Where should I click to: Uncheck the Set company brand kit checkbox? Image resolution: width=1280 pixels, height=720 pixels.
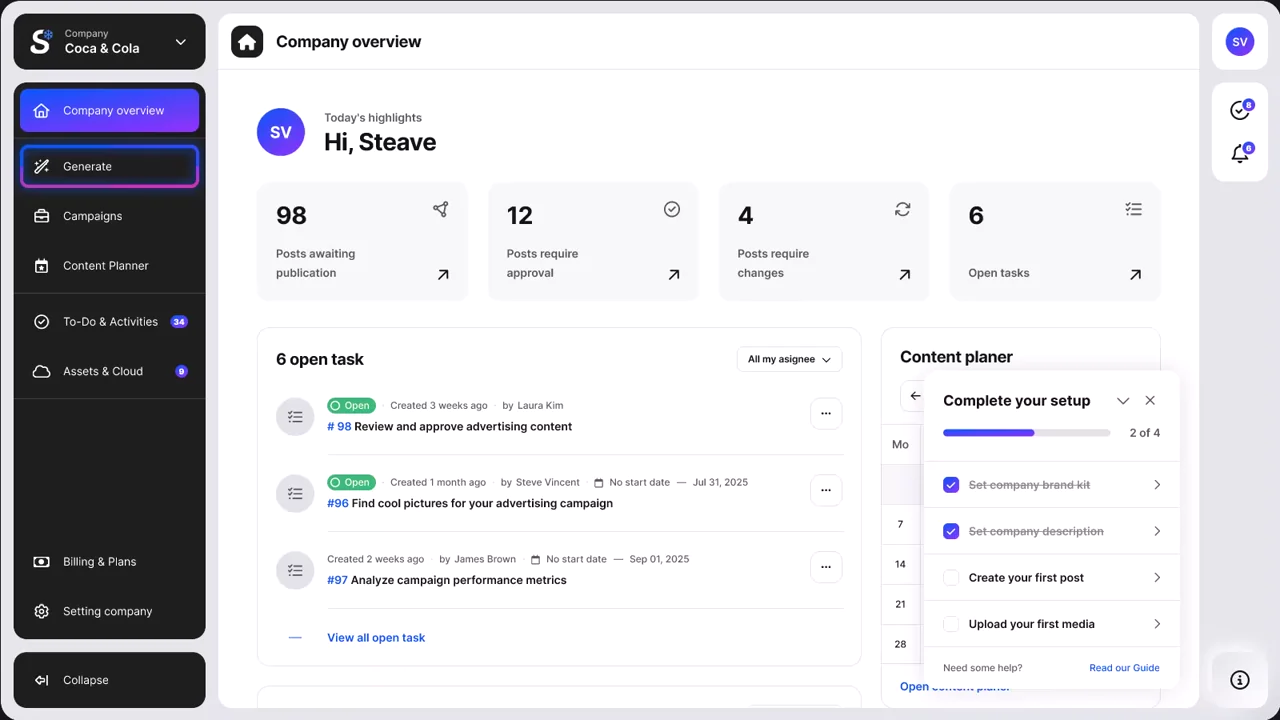click(x=951, y=485)
